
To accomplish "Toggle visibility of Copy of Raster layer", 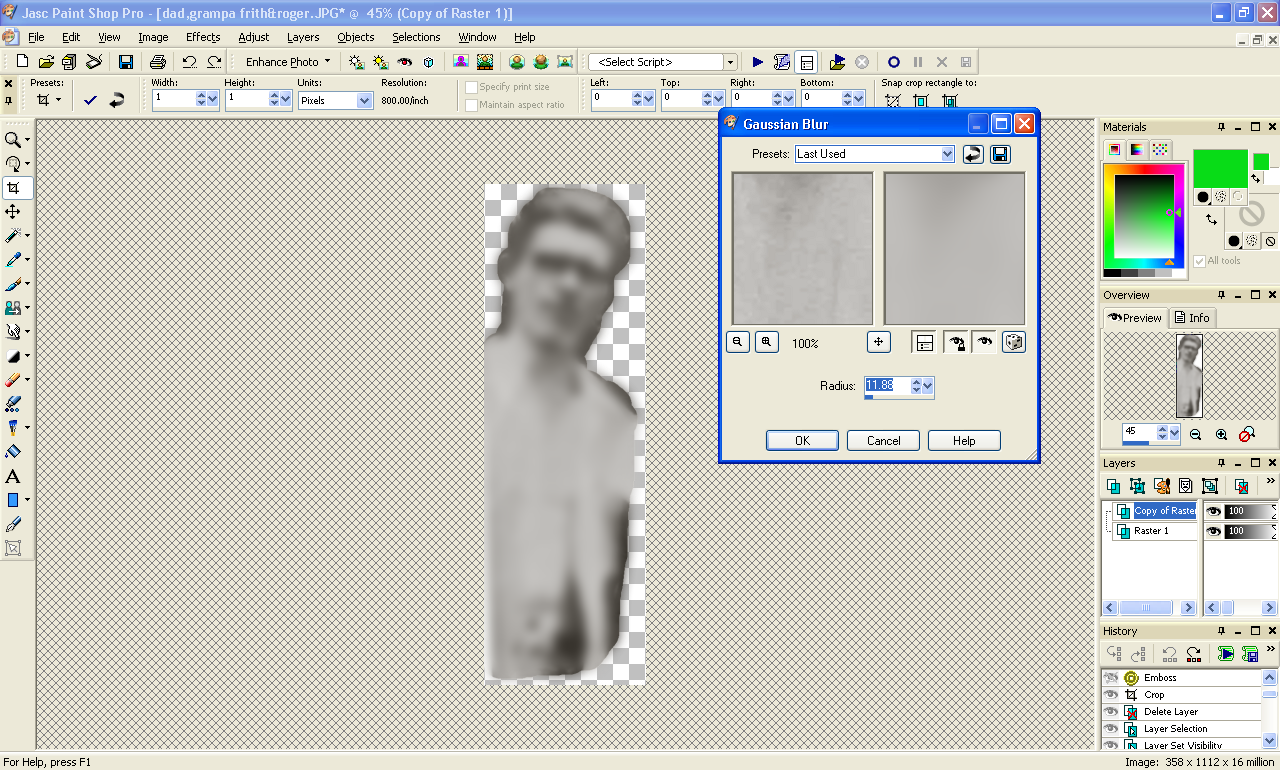I will pos(1213,511).
